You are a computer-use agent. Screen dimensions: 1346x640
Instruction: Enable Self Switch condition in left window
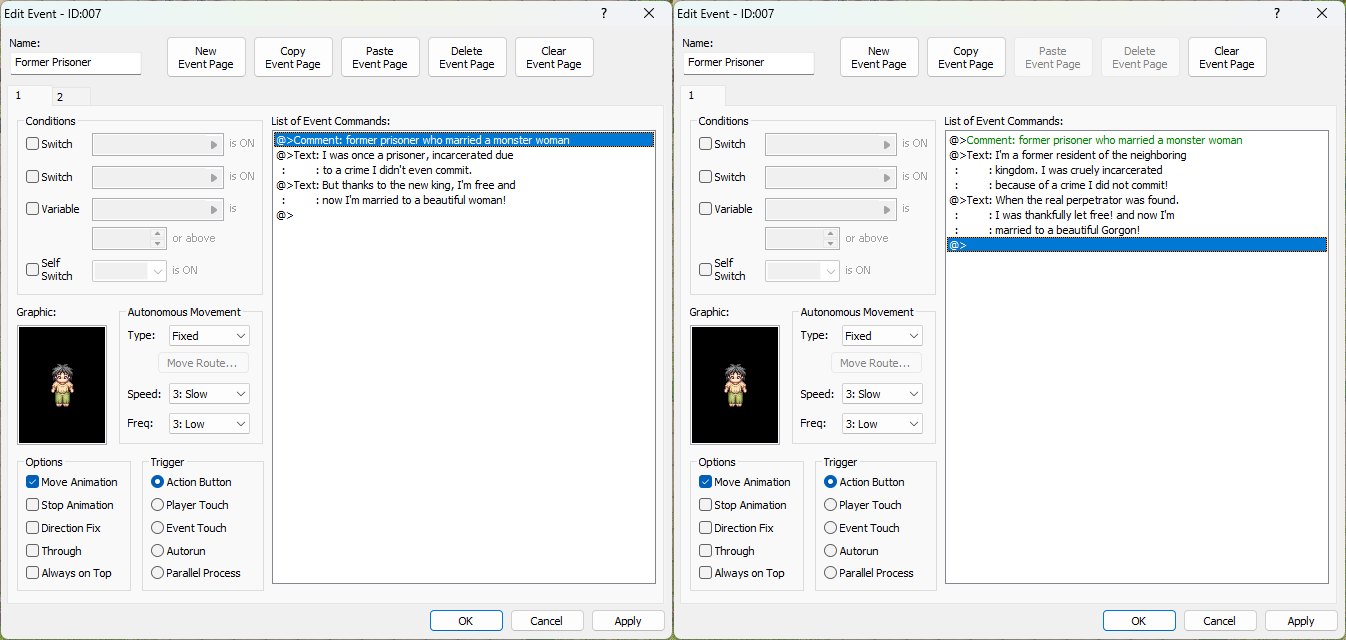coord(33,270)
